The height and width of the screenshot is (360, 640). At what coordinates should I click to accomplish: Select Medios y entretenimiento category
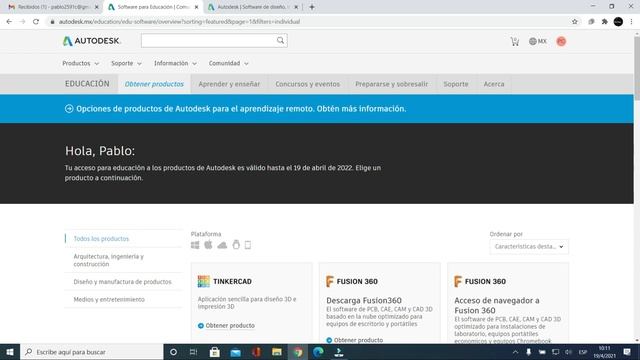click(109, 300)
